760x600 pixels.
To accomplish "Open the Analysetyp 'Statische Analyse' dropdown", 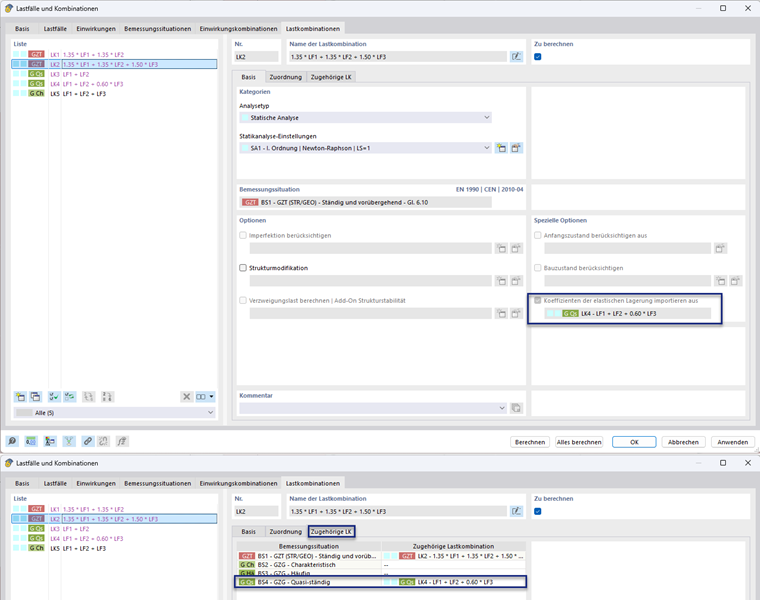I will pyautogui.click(x=365, y=117).
